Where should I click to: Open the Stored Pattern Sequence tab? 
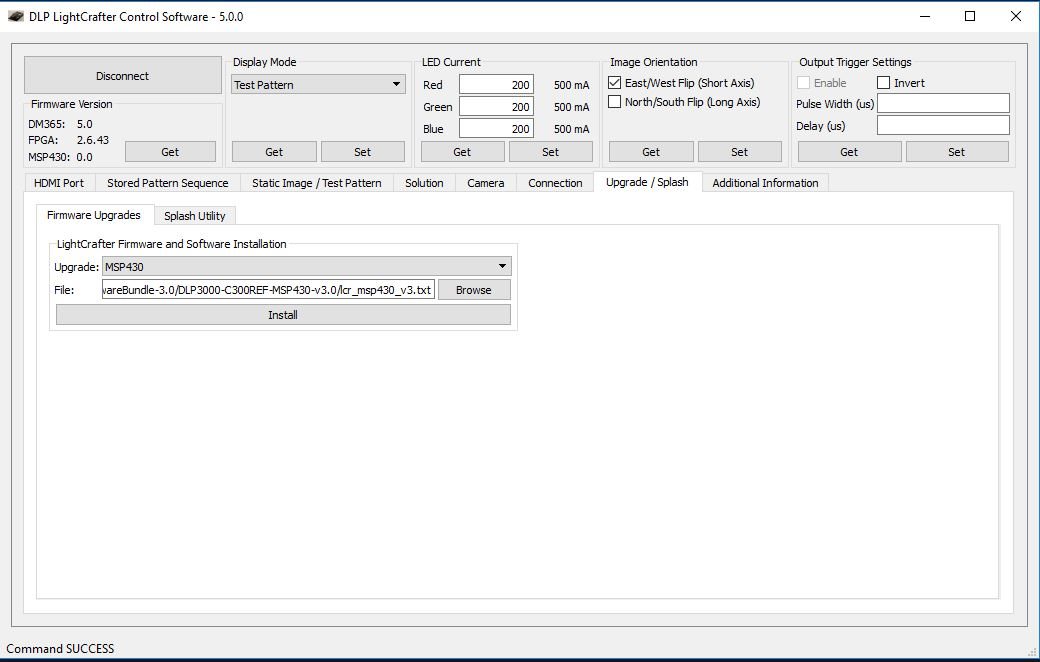pyautogui.click(x=168, y=183)
